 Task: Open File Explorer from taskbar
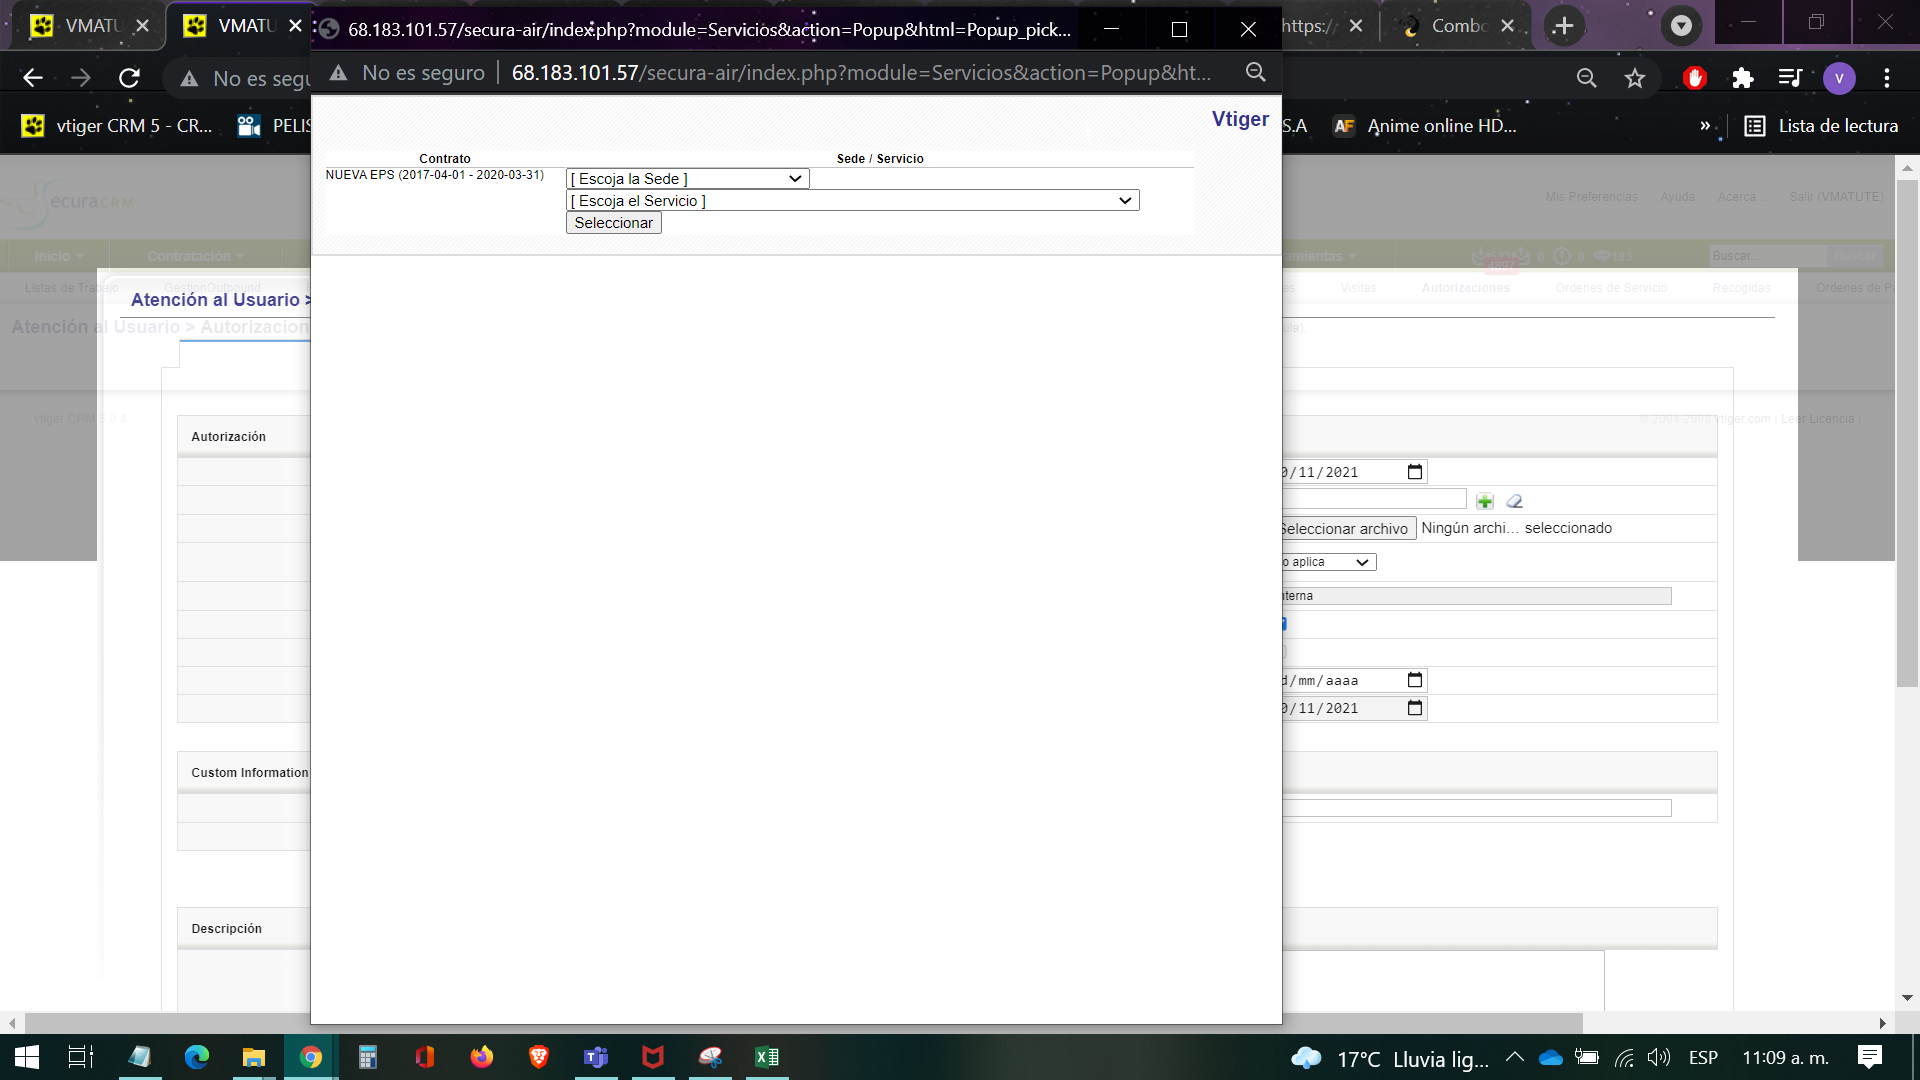[254, 1057]
